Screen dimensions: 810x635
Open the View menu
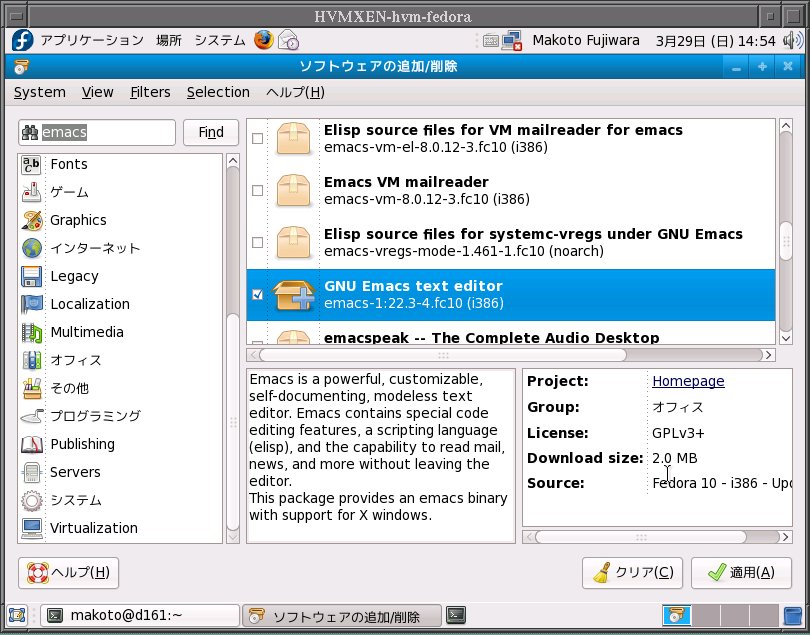coord(98,92)
